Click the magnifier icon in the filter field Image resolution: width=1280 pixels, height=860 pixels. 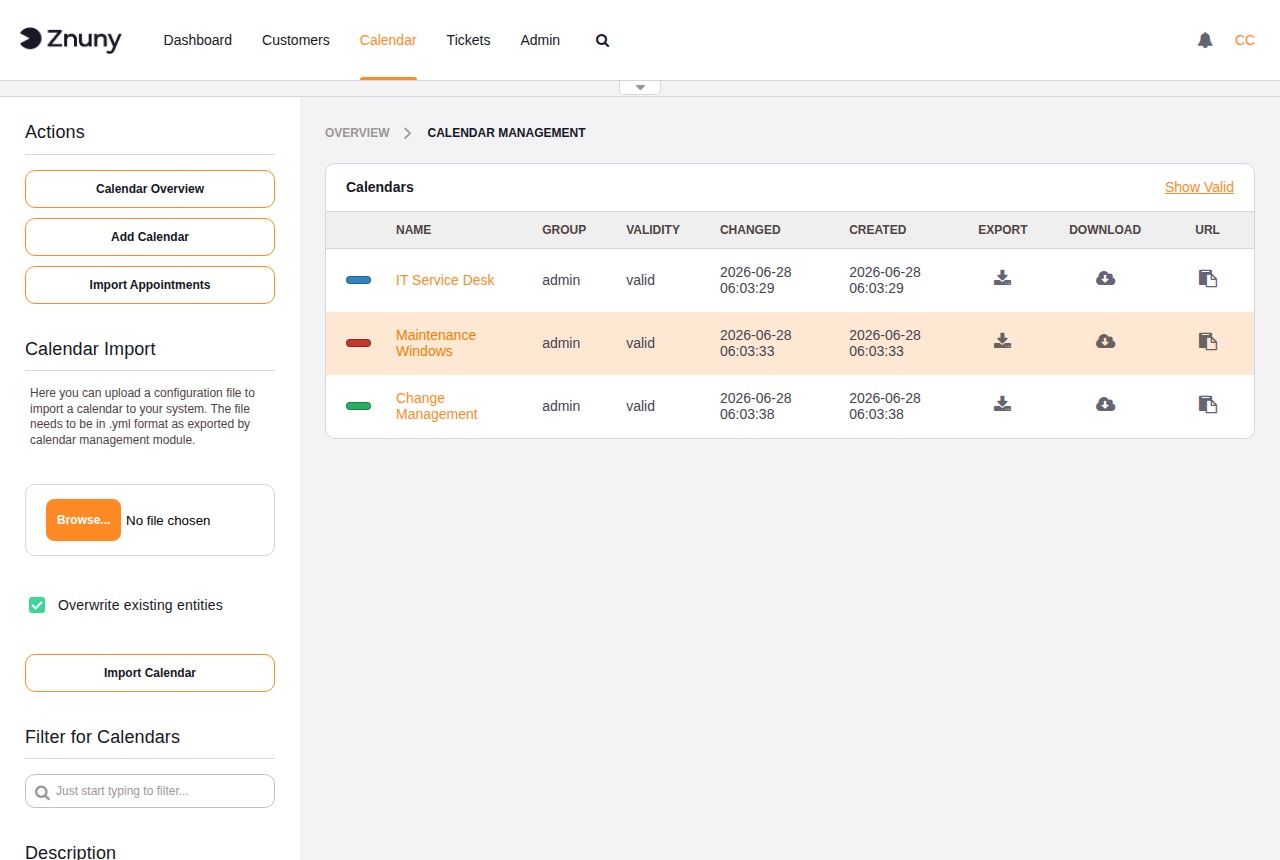point(42,792)
